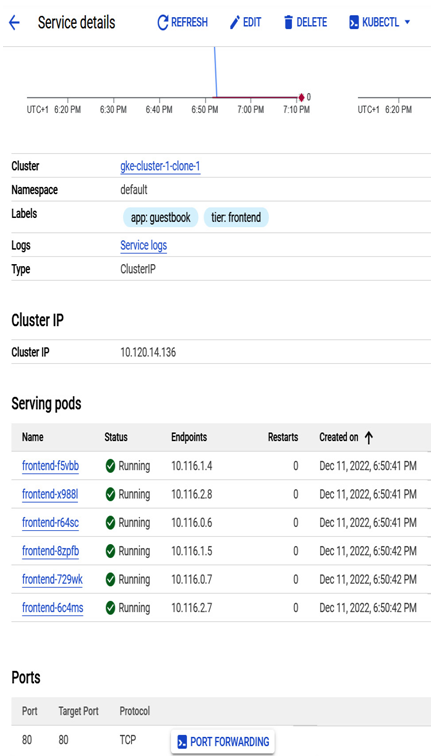Open pod frontend-x988l details
Image resolution: width=437 pixels, height=756 pixels.
click(50, 494)
